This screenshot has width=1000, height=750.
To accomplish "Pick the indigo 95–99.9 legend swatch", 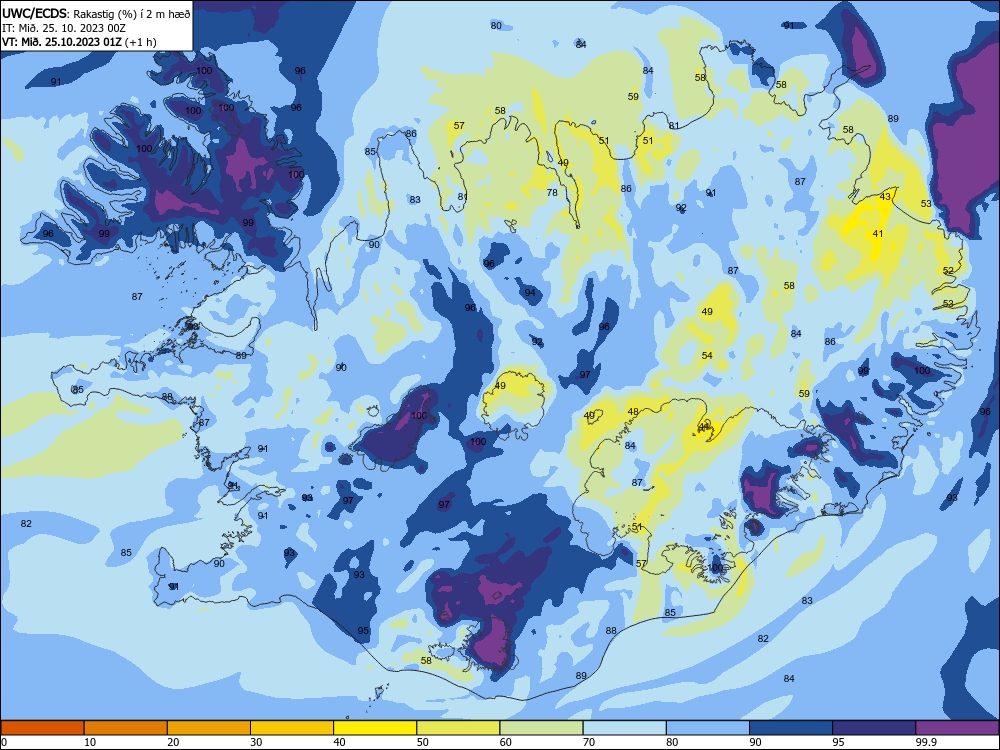I will 874,728.
